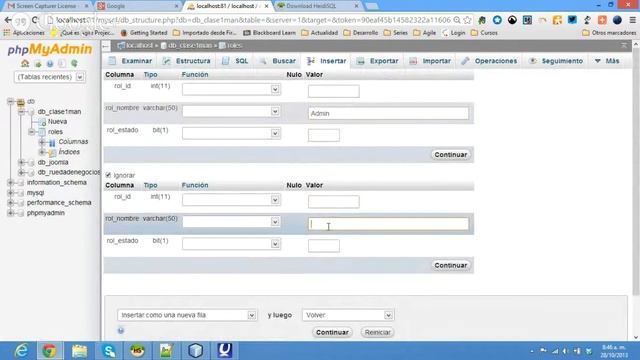Open Función dropdown for second rol_estado

pyautogui.click(x=231, y=244)
